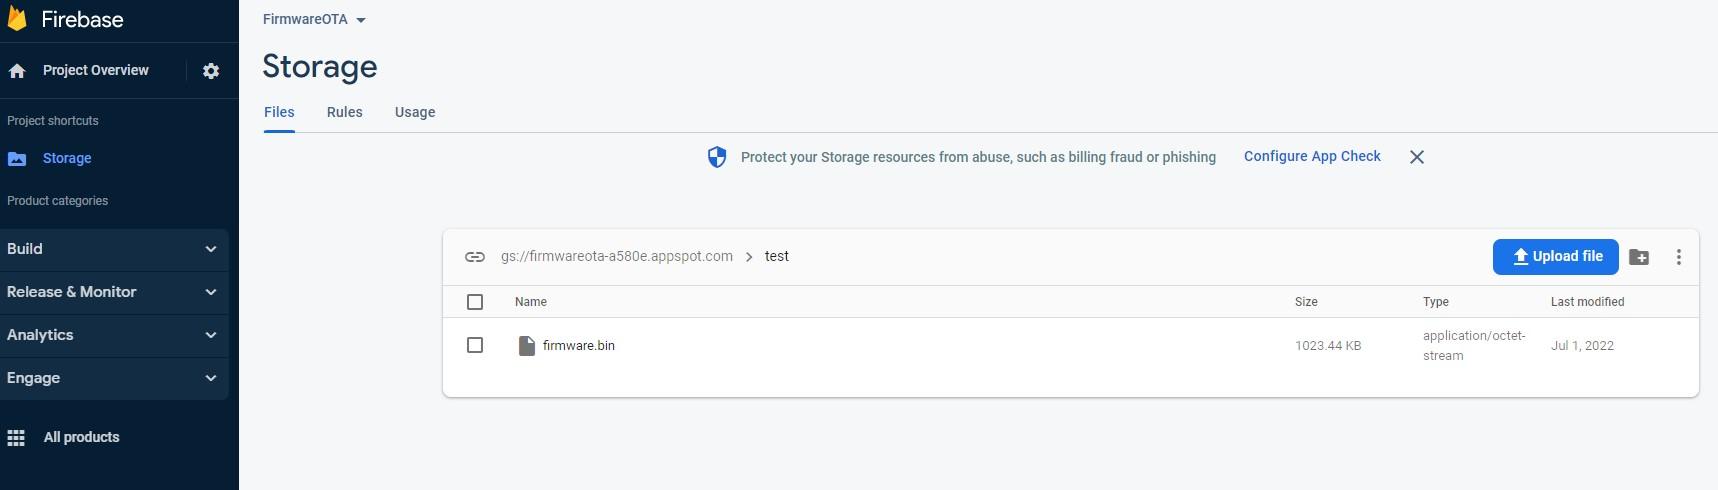Expand the Build category

click(x=114, y=249)
